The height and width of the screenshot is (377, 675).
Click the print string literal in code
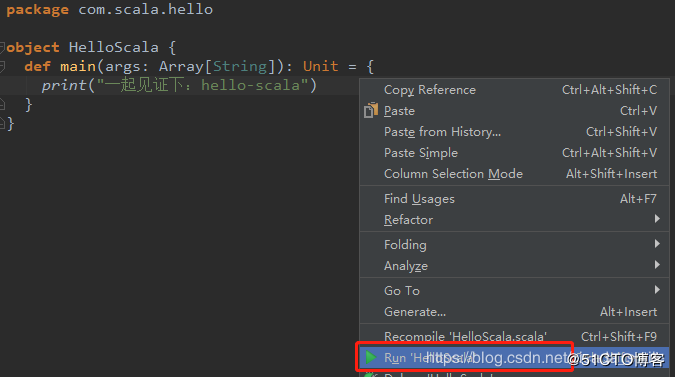click(x=202, y=85)
